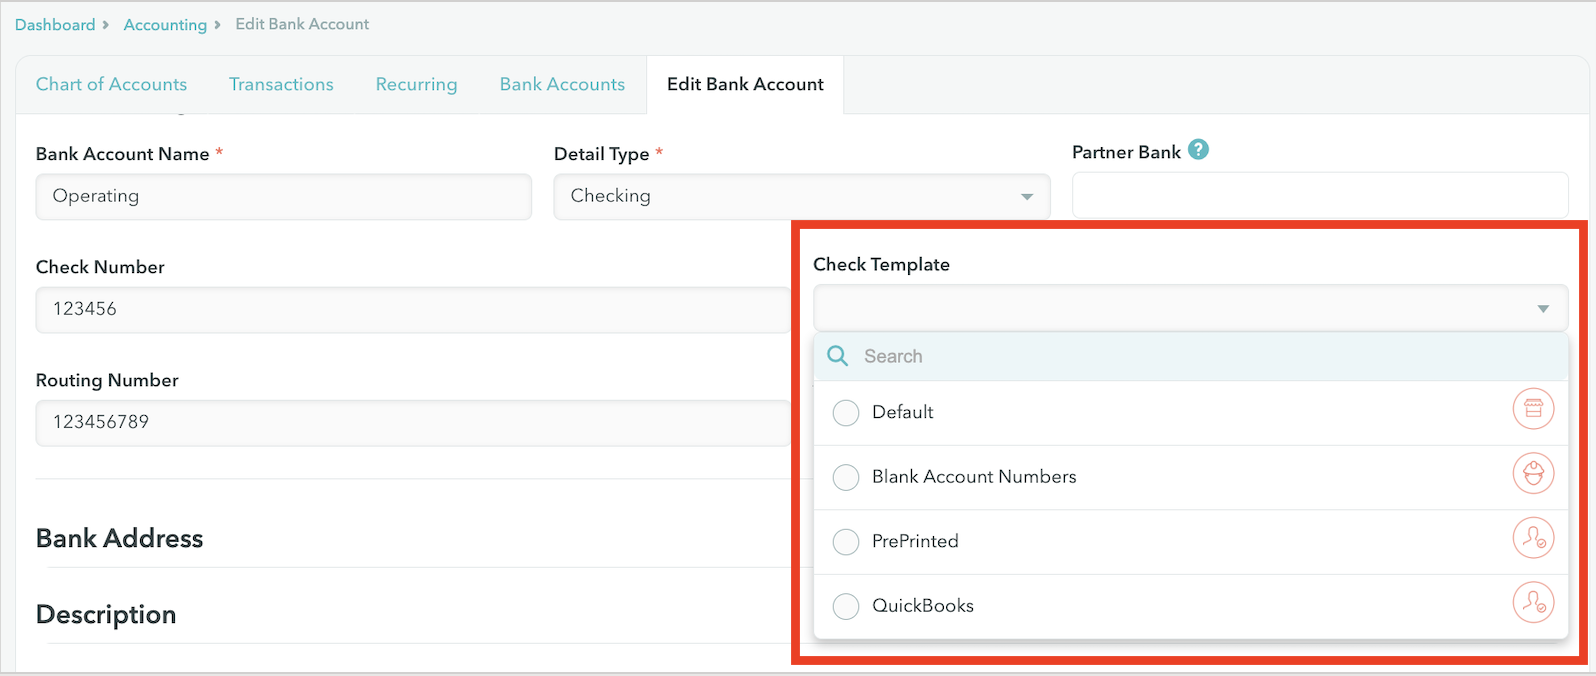The image size is (1596, 676).
Task: Select the PrePrinted template radio button
Action: pos(846,542)
